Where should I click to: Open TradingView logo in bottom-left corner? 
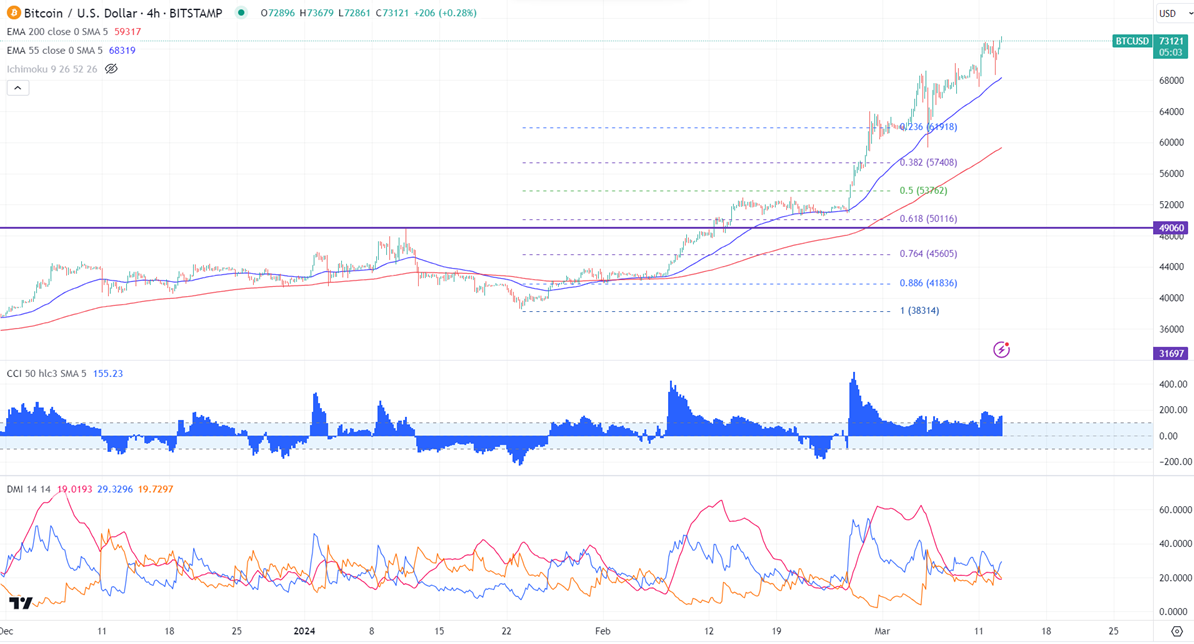tap(21, 603)
